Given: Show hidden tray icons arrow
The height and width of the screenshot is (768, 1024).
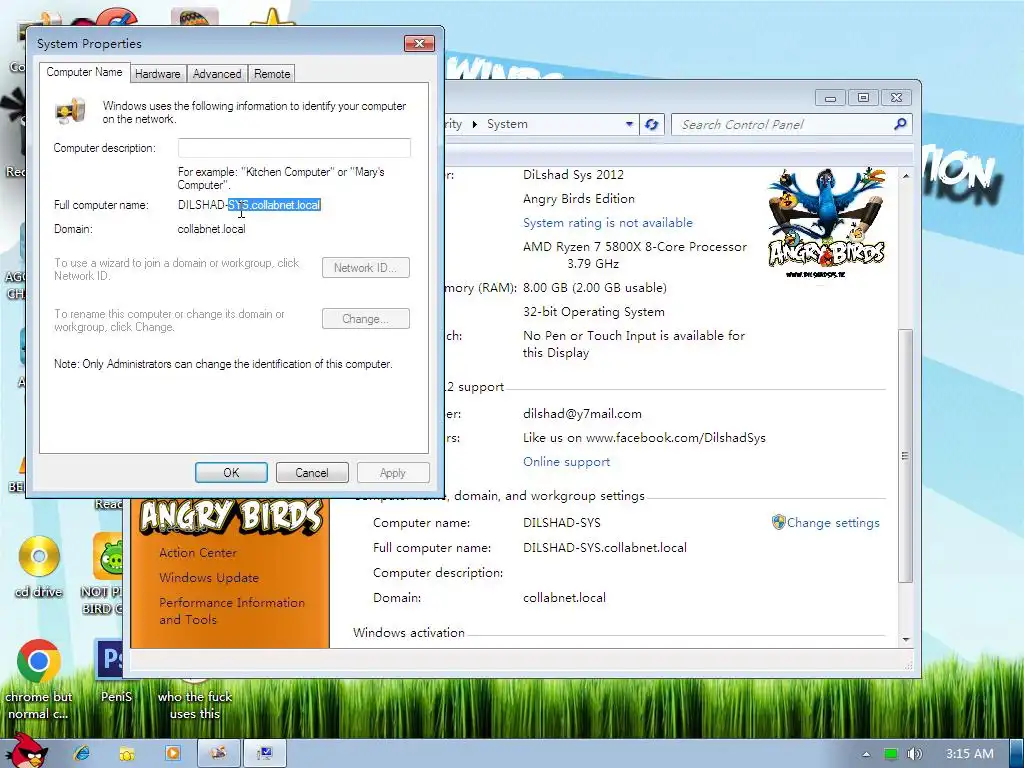Looking at the screenshot, I should pyautogui.click(x=866, y=754).
